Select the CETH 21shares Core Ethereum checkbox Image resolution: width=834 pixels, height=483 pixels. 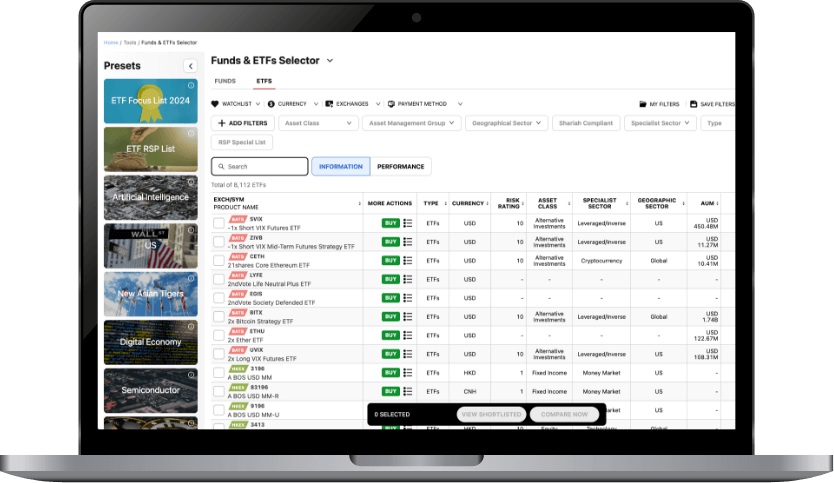coord(219,260)
